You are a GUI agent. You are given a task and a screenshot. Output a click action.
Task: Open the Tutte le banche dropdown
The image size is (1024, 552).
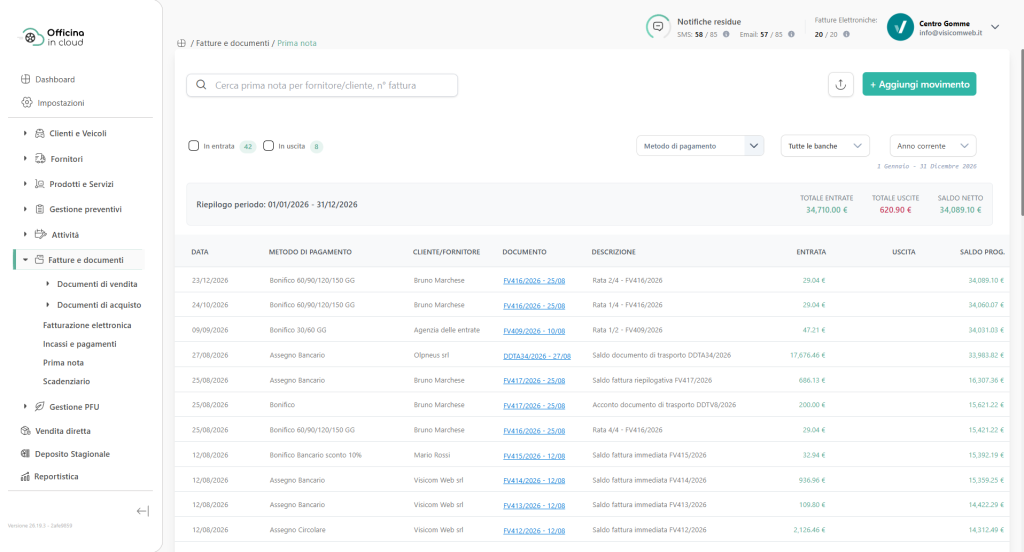(x=825, y=146)
